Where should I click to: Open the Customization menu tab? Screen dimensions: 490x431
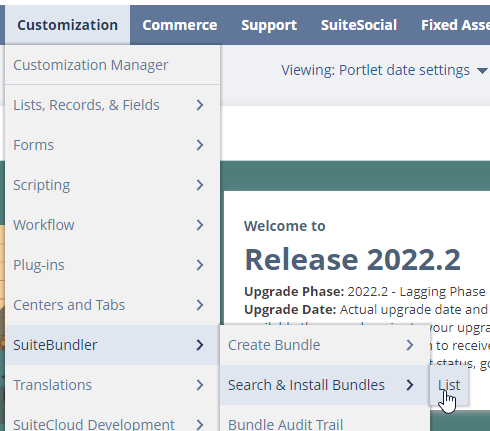click(67, 25)
